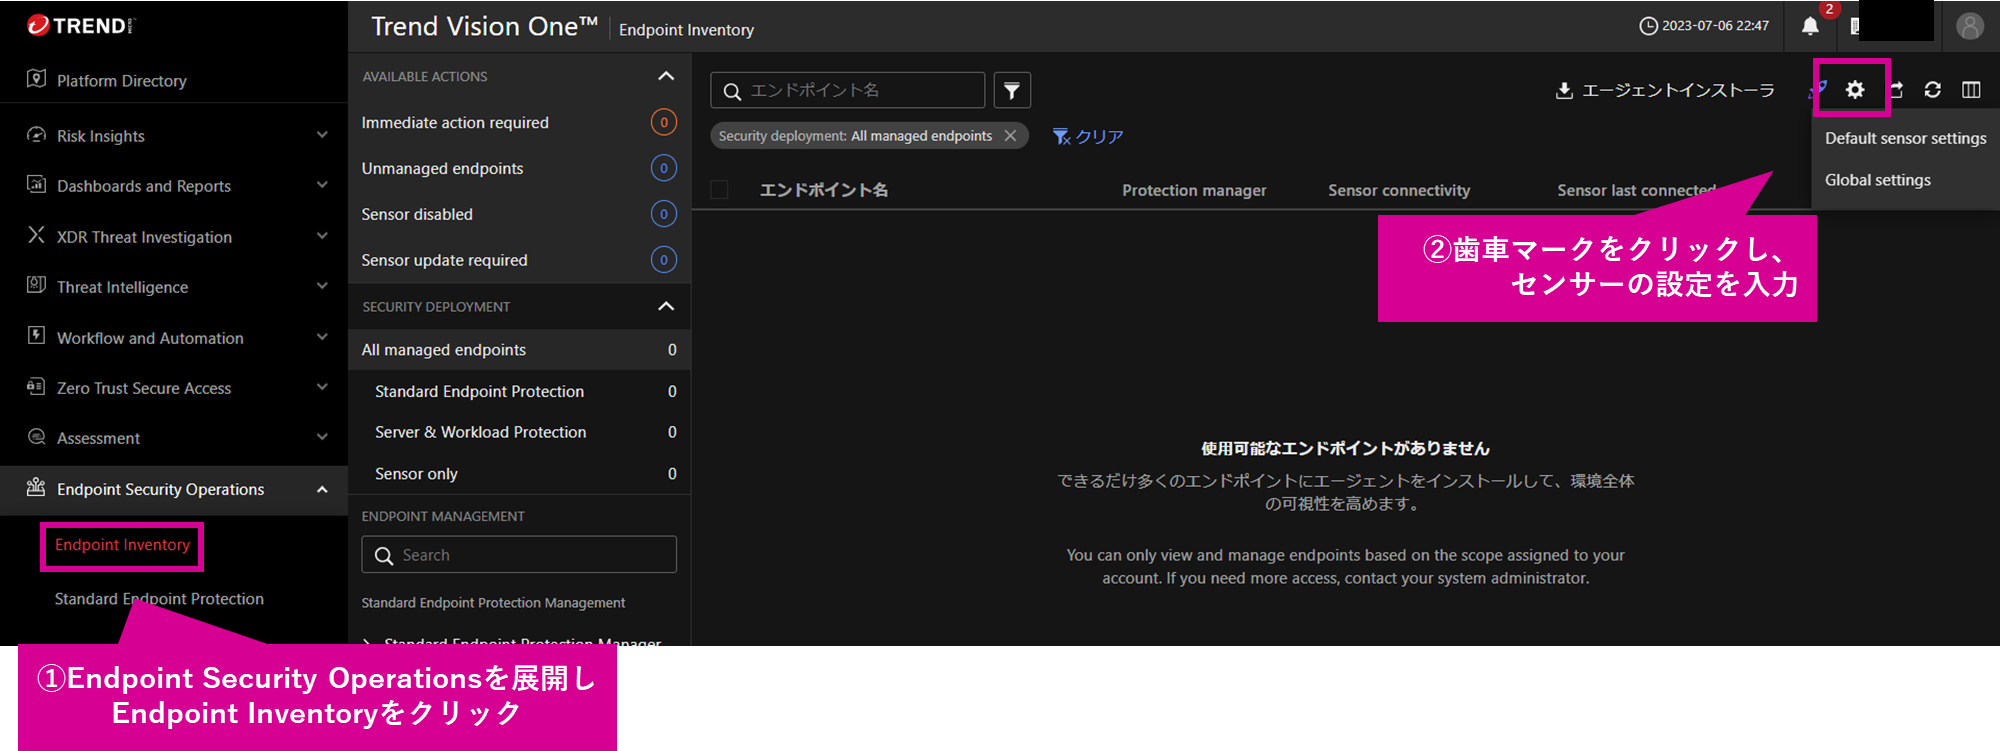Focus the エンドポイント名 search field
This screenshot has width=2000, height=751.
click(848, 90)
